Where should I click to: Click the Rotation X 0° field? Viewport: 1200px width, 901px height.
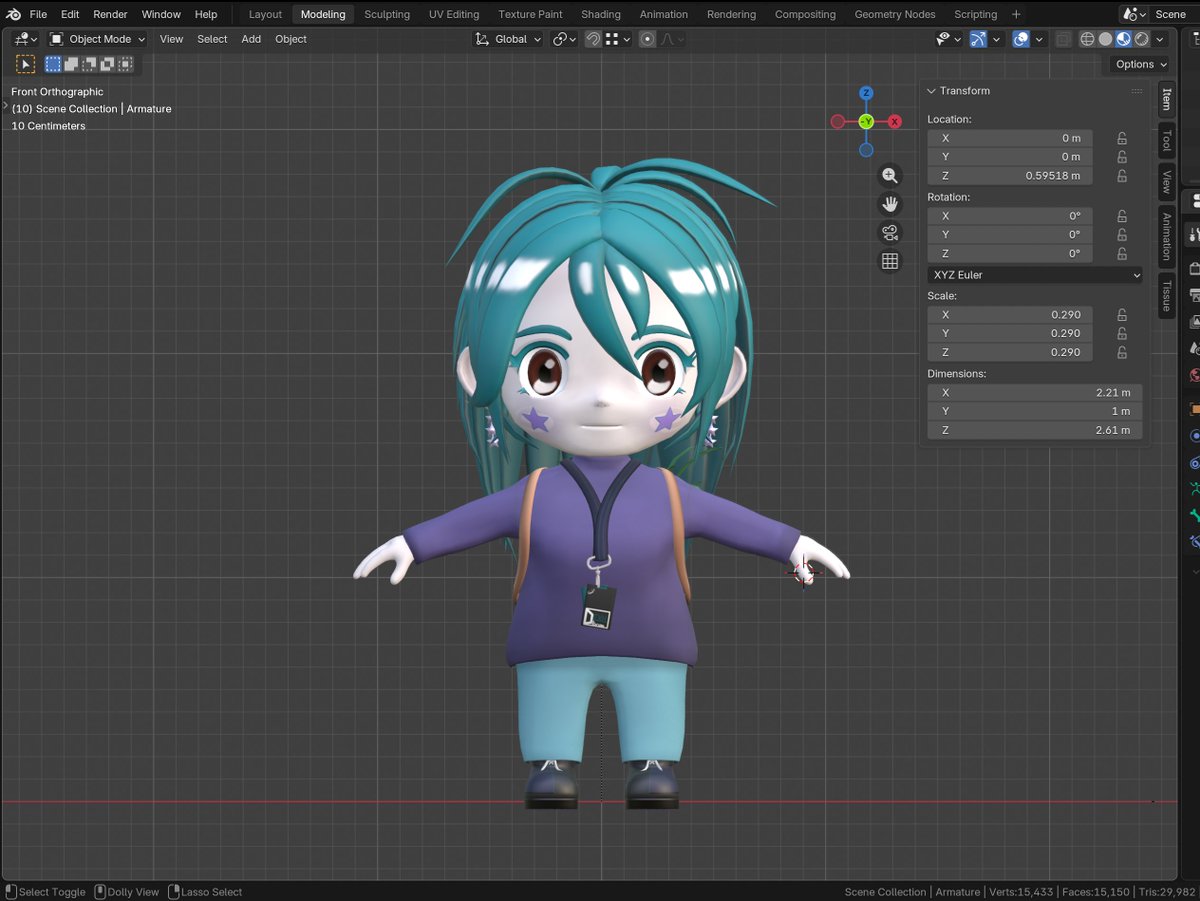[1010, 216]
